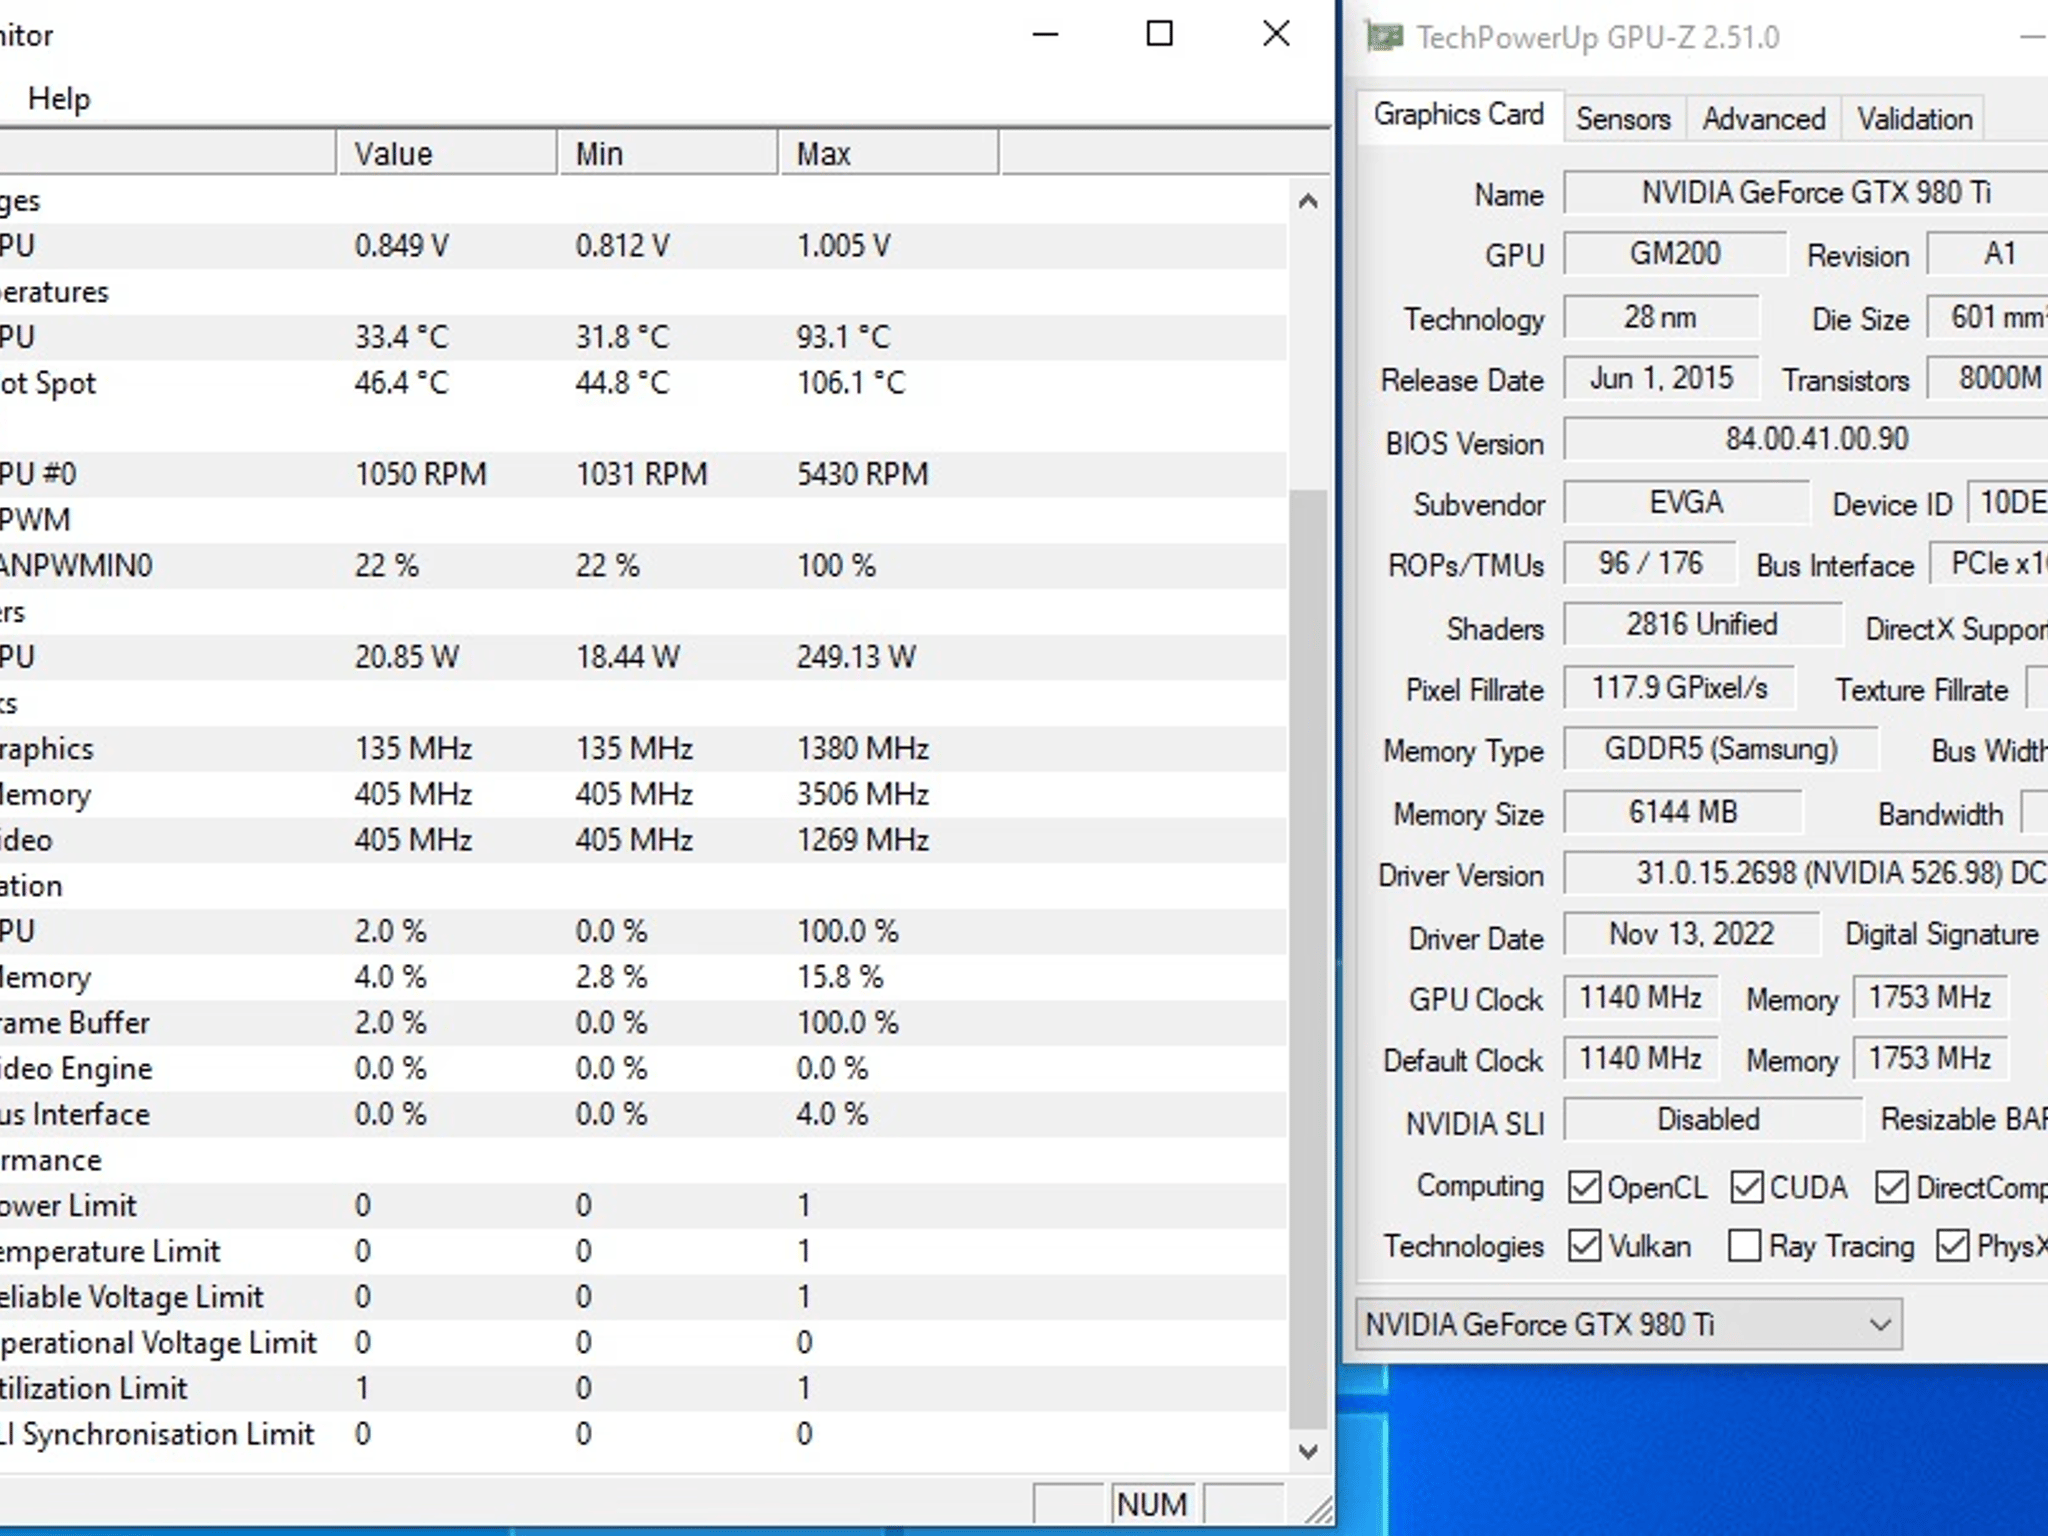
Task: Click the Pixel Fillrate field 117.9 GPixel/s
Action: coord(1679,687)
